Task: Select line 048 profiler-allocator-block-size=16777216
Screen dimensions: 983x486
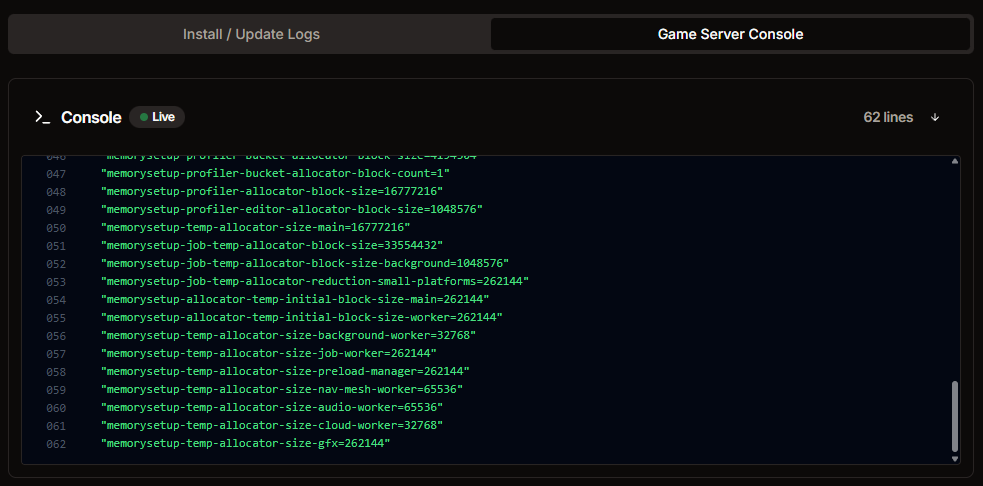Action: pyautogui.click(x=272, y=191)
